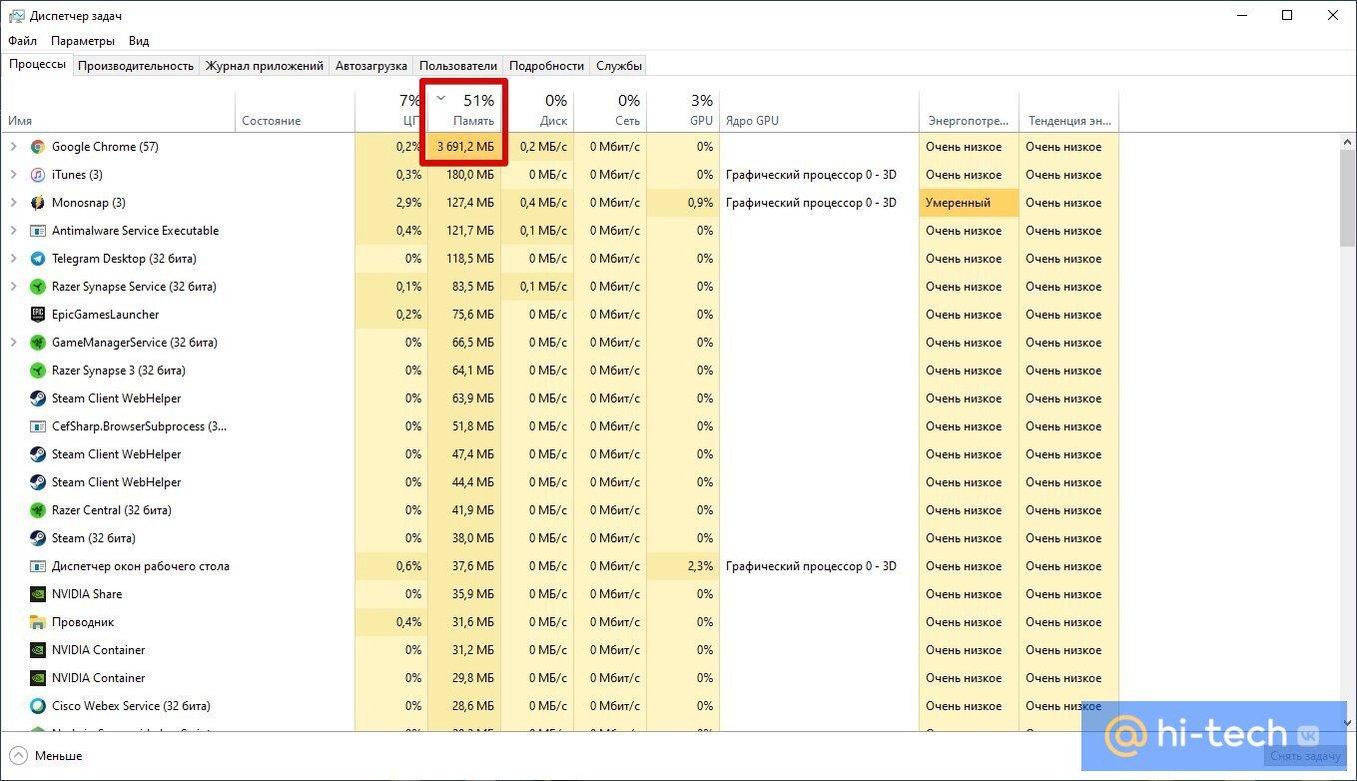Screen dimensions: 1357x781
Task: Expand the Telegram Desktop group
Action: pos(13,259)
